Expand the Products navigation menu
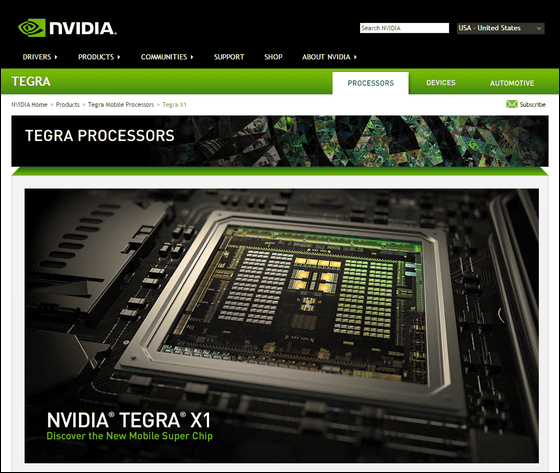This screenshot has width=560, height=473. pyautogui.click(x=99, y=57)
